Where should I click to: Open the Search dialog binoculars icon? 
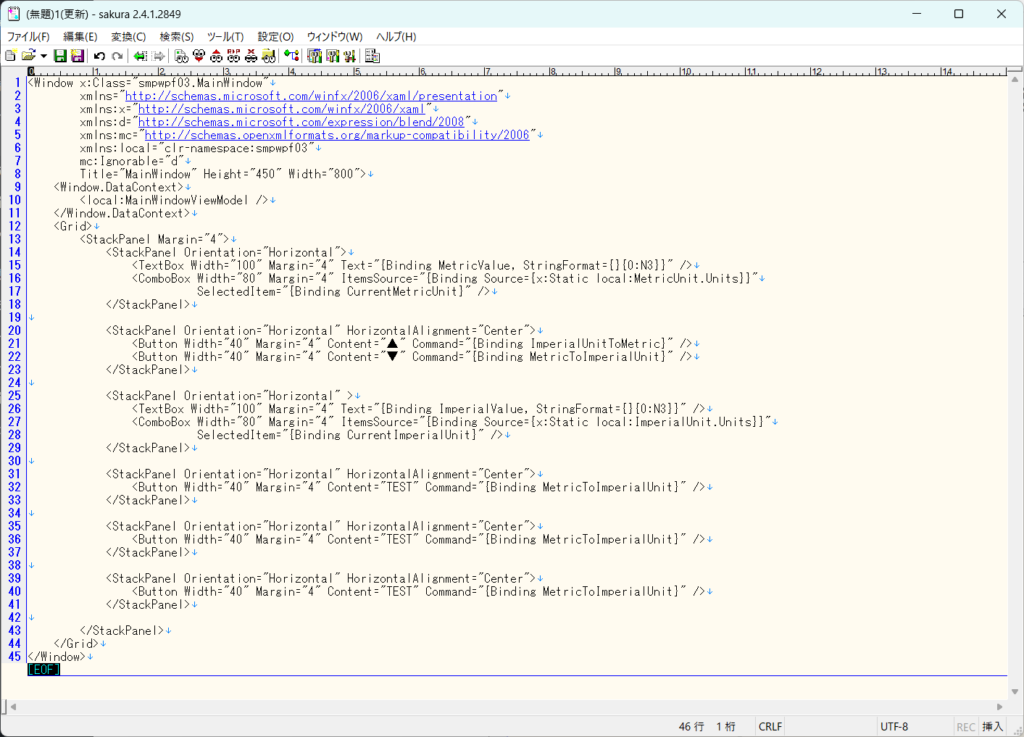182,56
